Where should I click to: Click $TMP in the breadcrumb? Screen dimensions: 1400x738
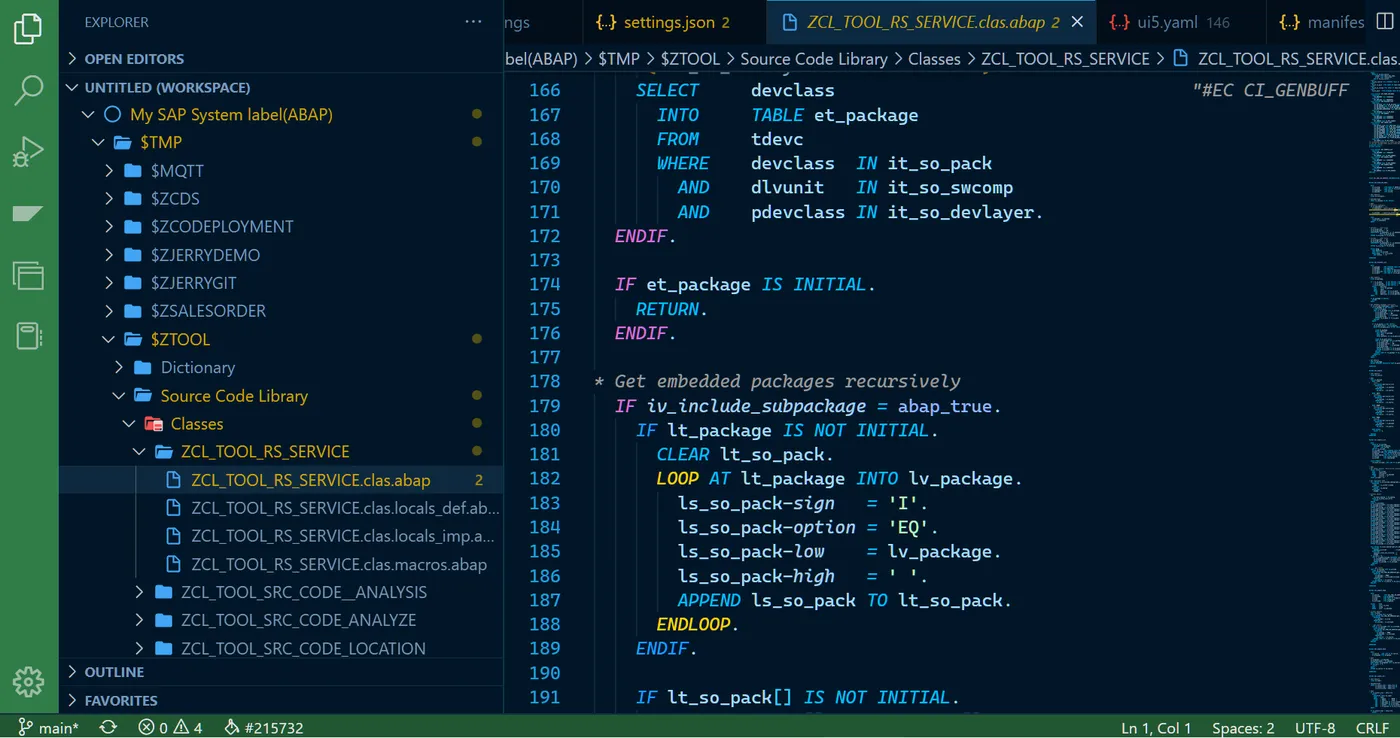619,59
